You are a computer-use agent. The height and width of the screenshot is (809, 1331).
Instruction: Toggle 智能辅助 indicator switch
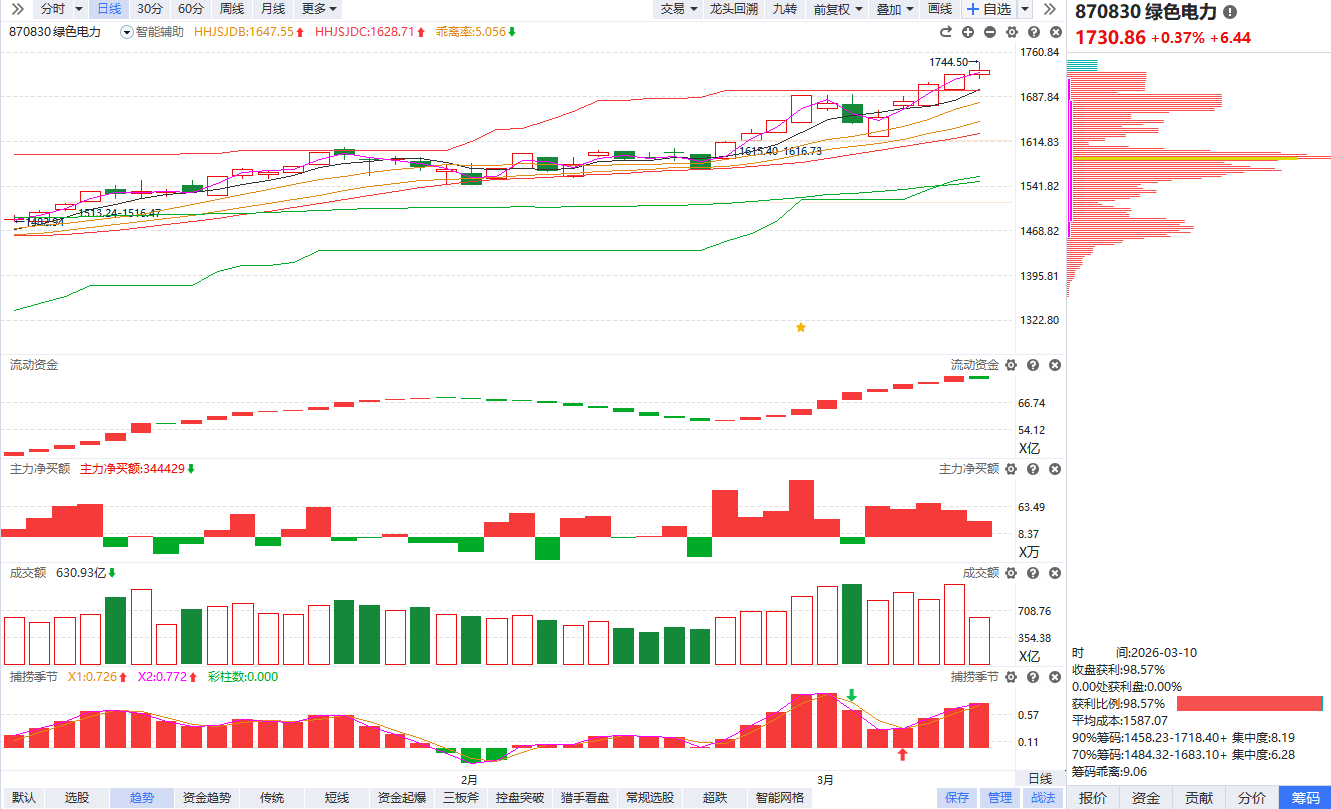click(x=127, y=32)
